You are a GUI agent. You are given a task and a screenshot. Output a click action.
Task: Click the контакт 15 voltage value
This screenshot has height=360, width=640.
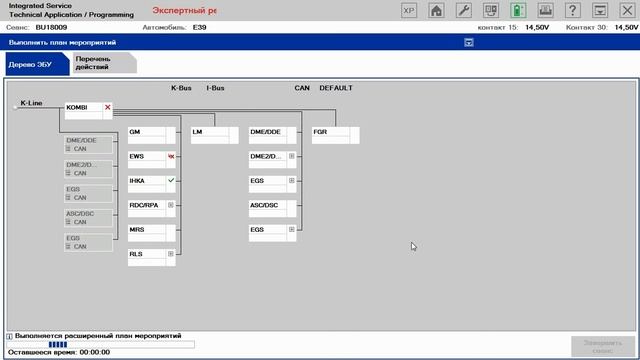537,27
